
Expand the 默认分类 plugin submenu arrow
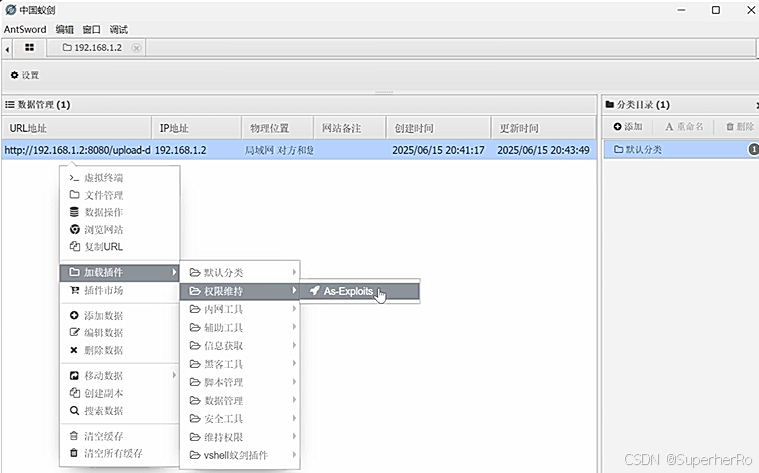294,273
